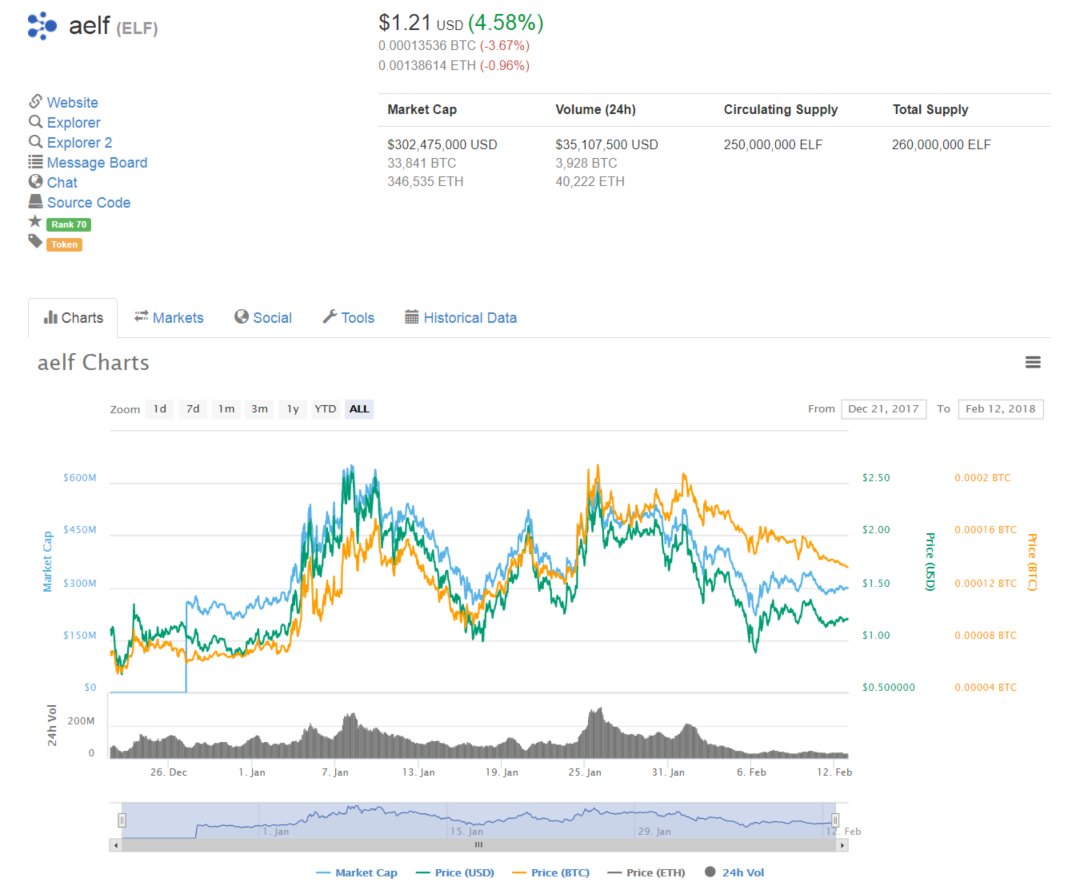Click the bar chart icon in Charts tab
The width and height of the screenshot is (1075, 889).
(x=51, y=317)
